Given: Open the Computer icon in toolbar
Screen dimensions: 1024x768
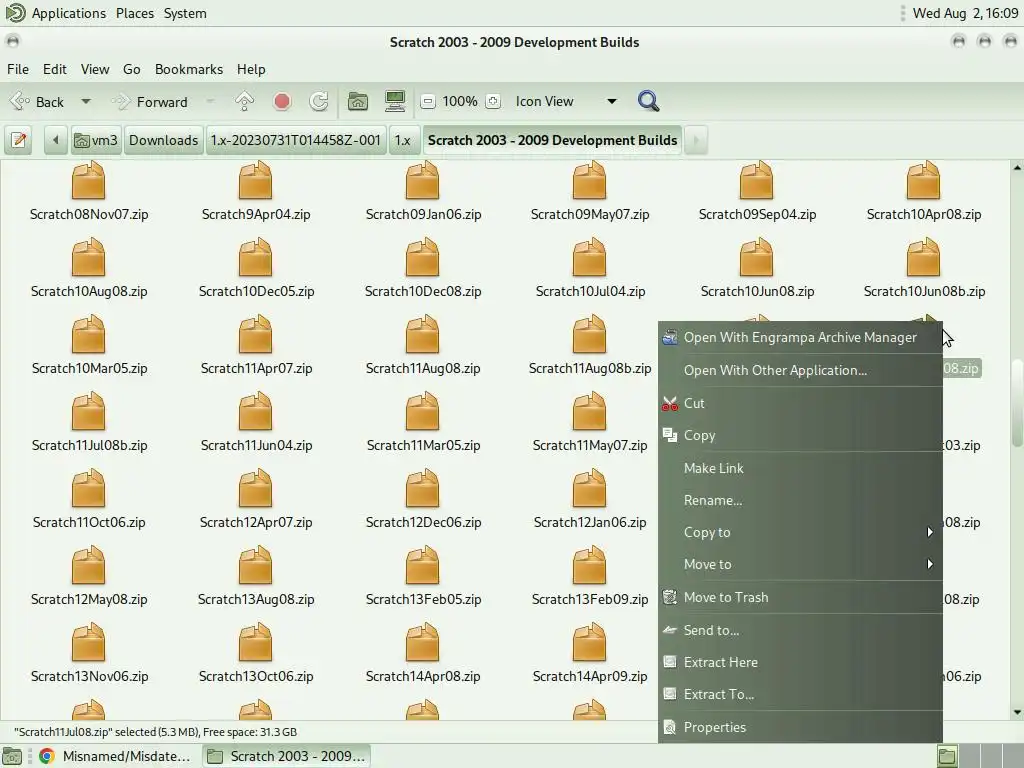Looking at the screenshot, I should point(394,102).
